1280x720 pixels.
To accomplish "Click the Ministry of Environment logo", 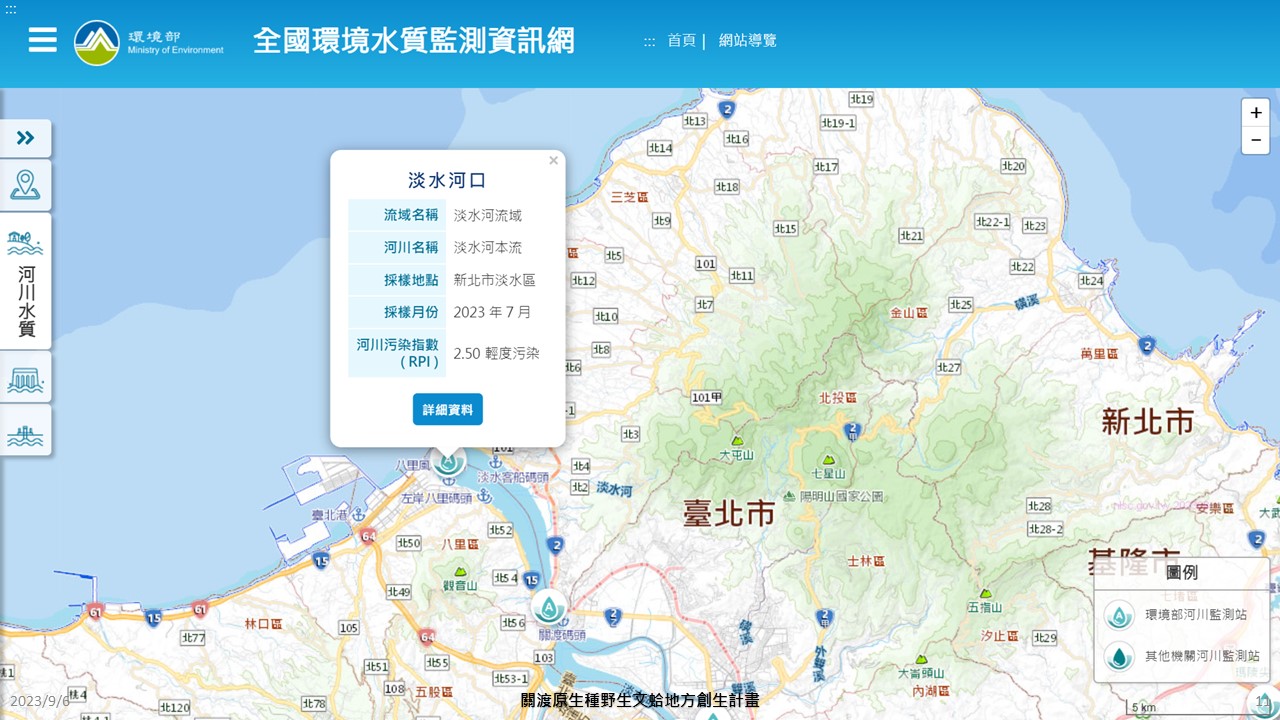I will (x=149, y=42).
